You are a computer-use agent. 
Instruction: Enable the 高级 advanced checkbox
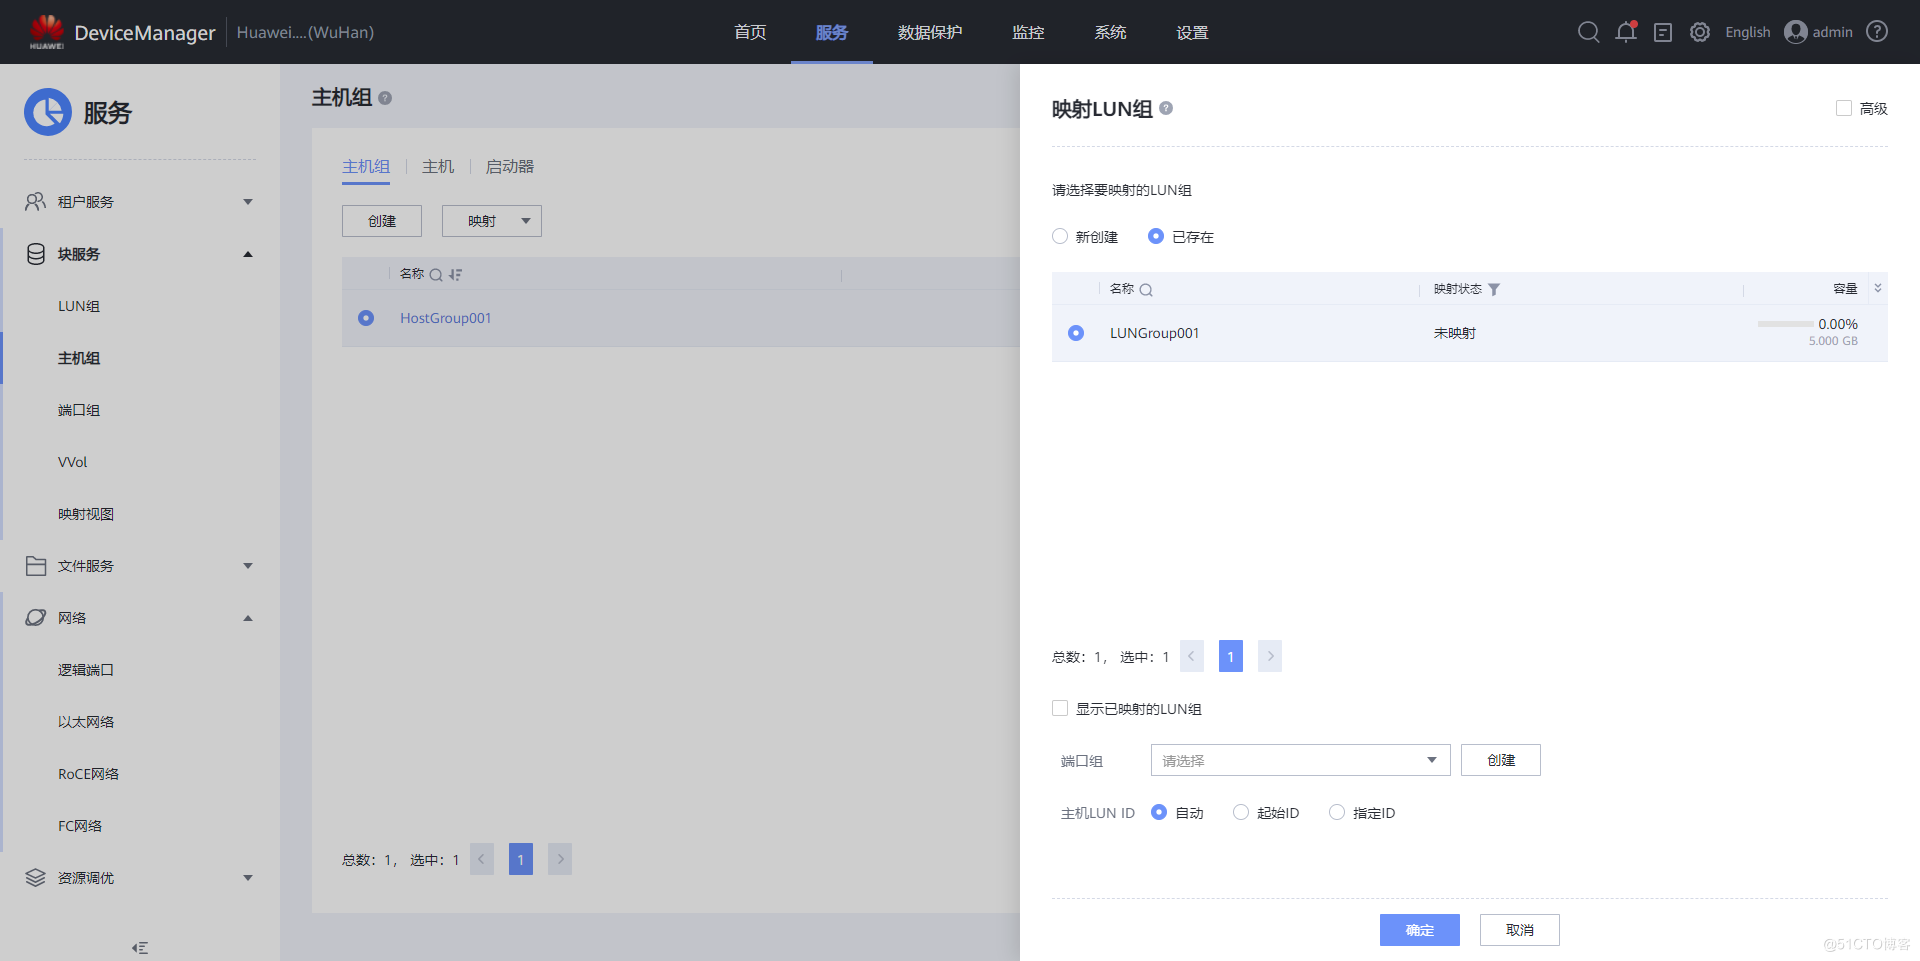pos(1844,108)
